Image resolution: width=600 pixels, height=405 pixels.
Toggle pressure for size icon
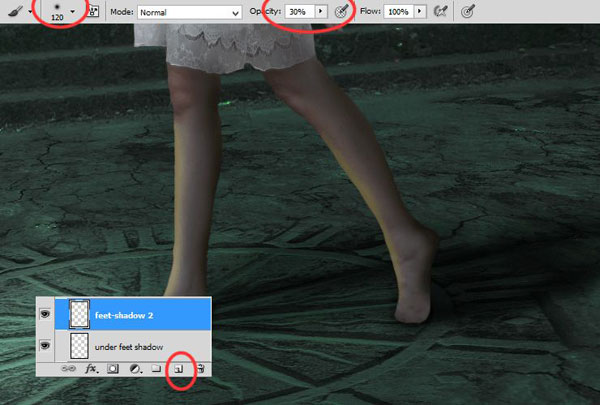468,11
